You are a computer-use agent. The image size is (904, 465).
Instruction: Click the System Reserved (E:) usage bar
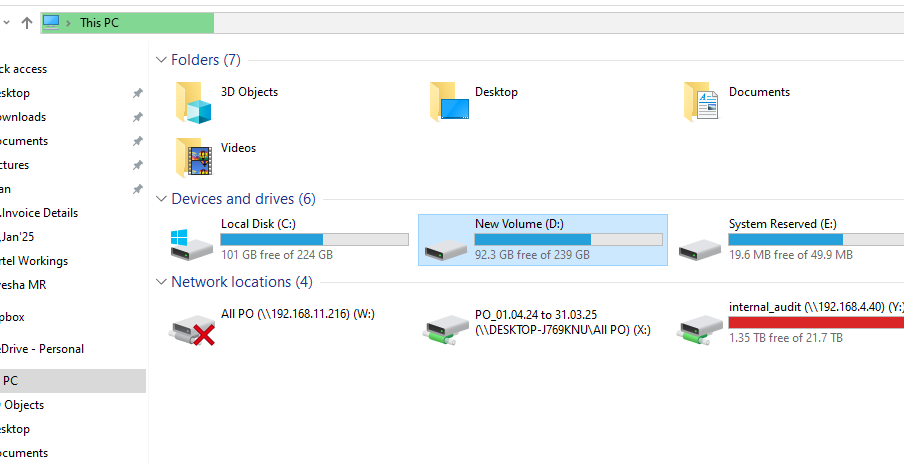(816, 240)
